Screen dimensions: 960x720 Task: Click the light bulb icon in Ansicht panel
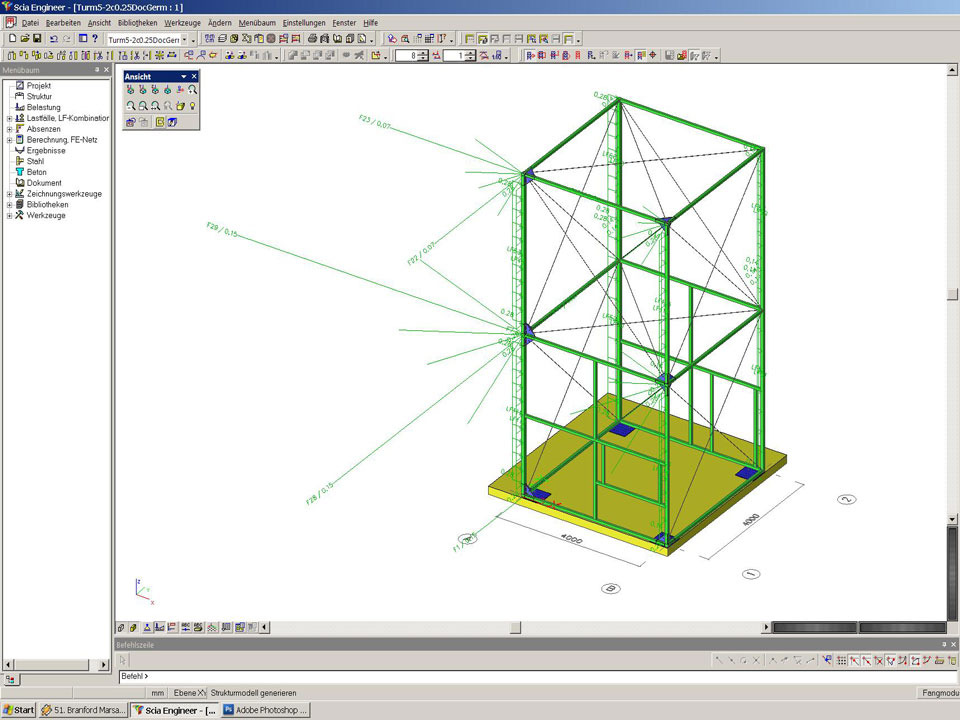tap(192, 105)
